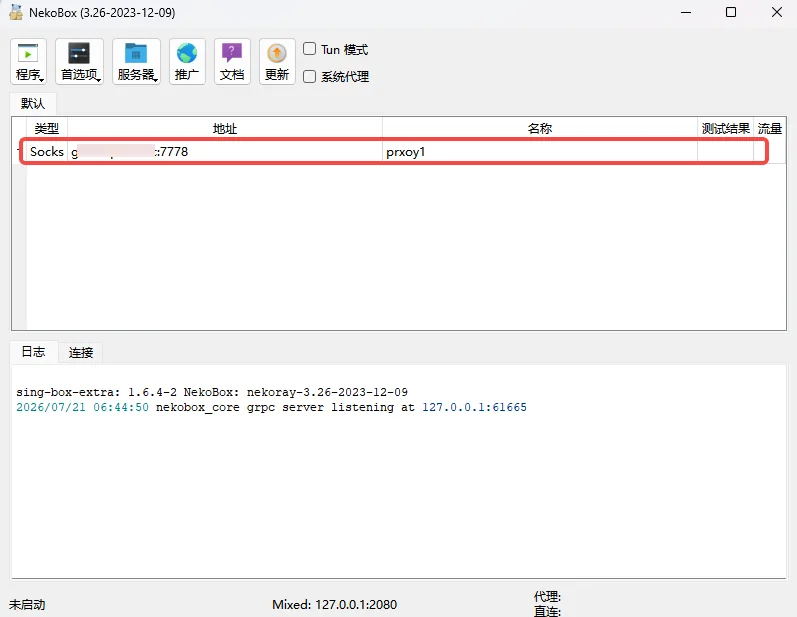The image size is (797, 617).
Task: Click the 127.0.0.1:61665 address in log
Action: pos(474,407)
